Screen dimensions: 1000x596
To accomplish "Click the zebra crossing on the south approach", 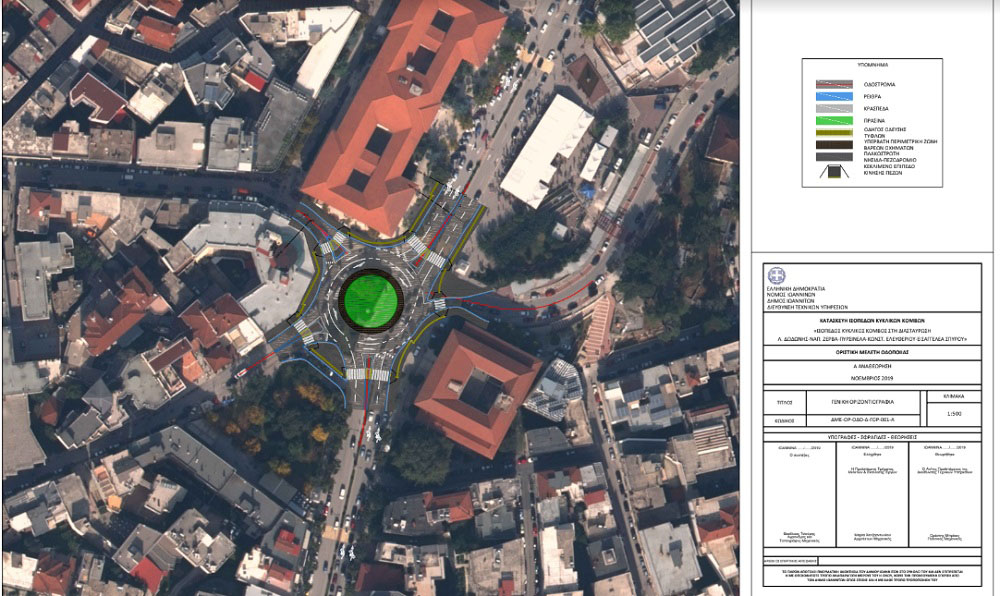I will click(x=366, y=375).
